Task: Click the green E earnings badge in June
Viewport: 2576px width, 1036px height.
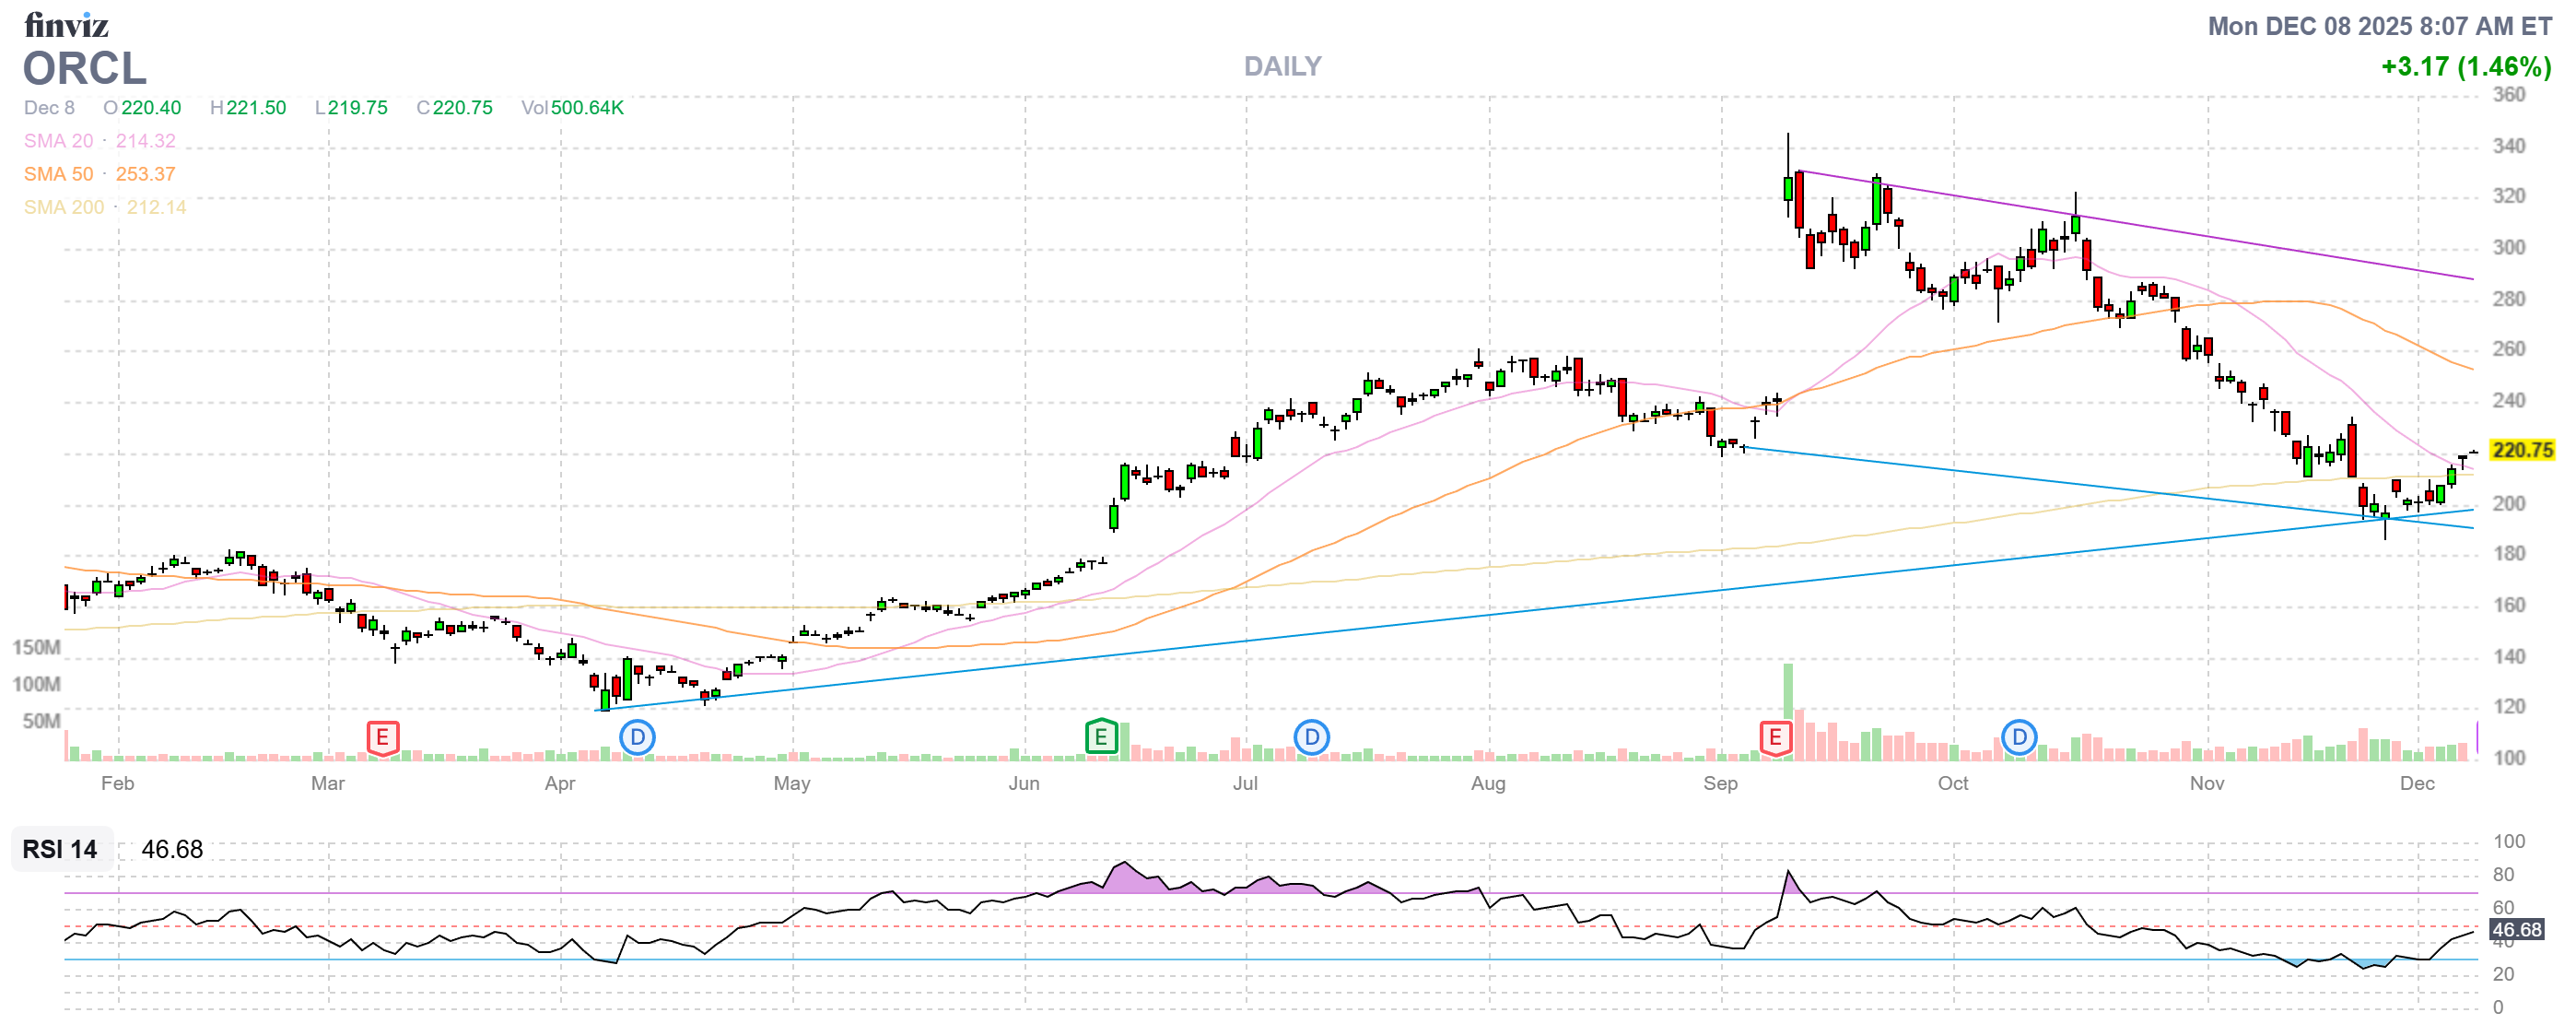Action: 1101,737
